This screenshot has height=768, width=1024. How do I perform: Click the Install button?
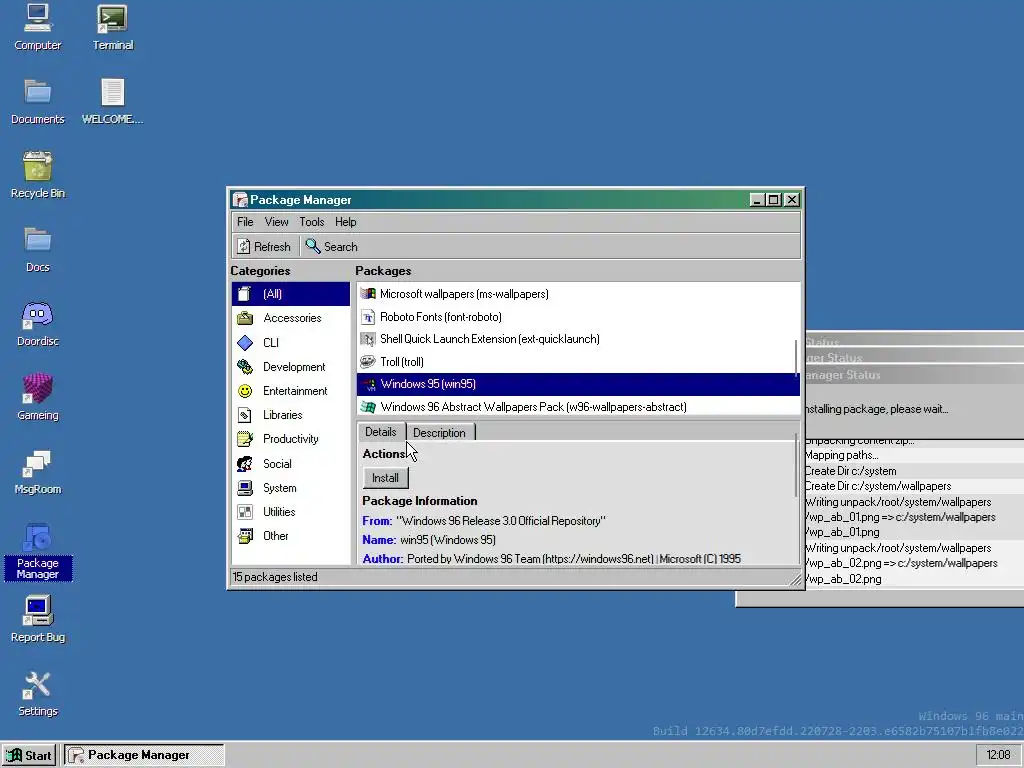[385, 478]
